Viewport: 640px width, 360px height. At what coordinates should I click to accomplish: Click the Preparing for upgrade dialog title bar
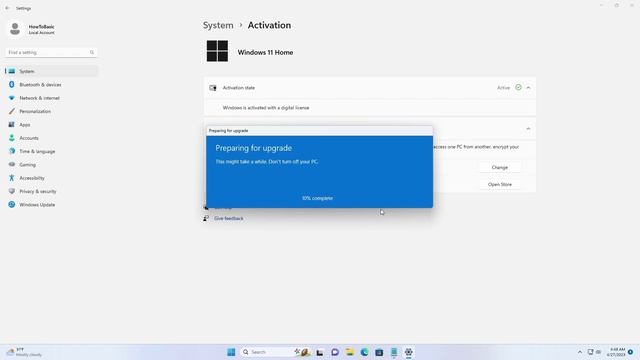click(x=319, y=131)
